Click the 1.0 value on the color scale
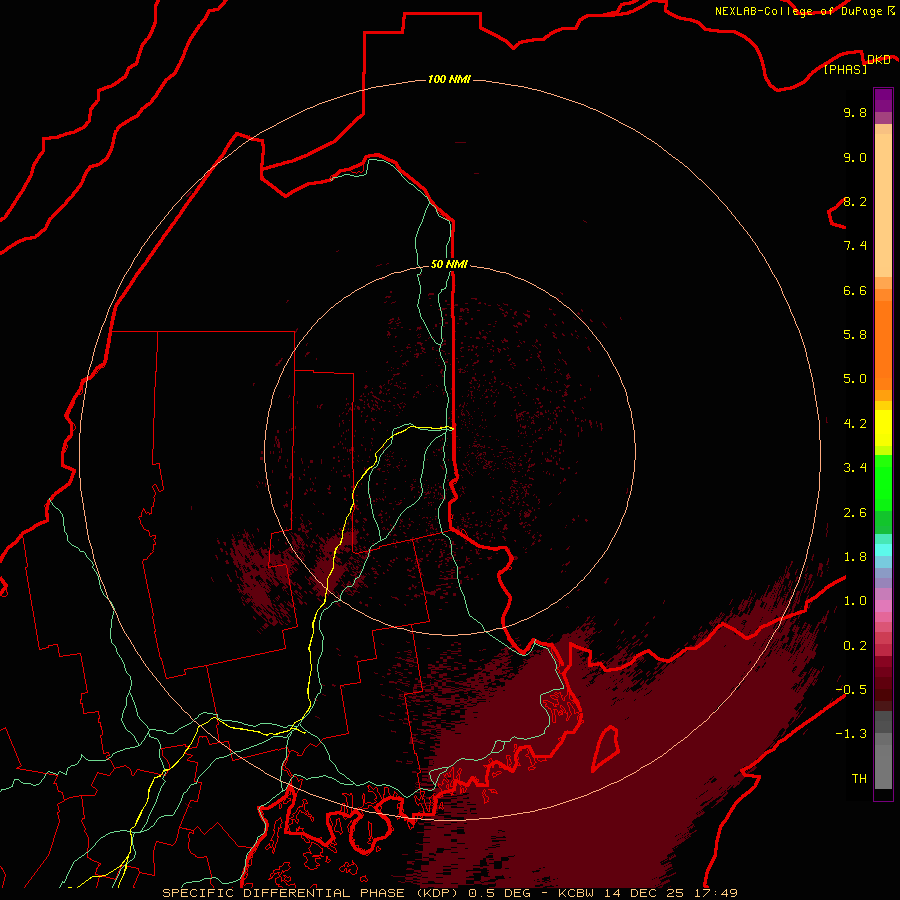The width and height of the screenshot is (900, 900). pos(855,601)
